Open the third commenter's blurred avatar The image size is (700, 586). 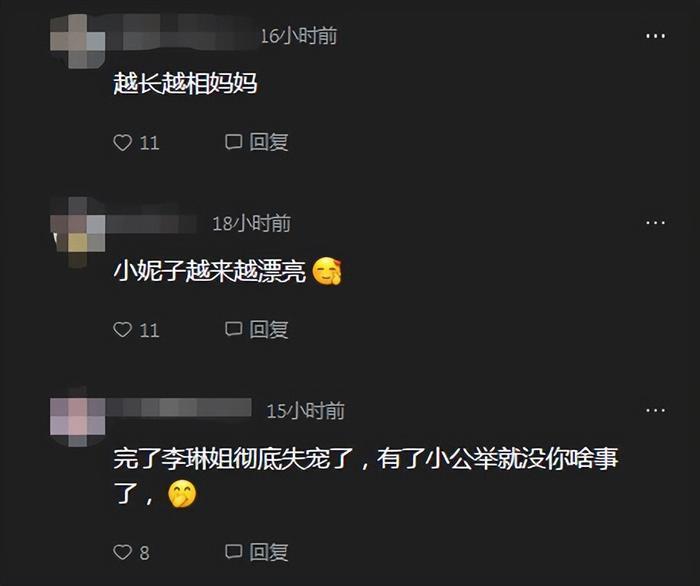[x=78, y=417]
